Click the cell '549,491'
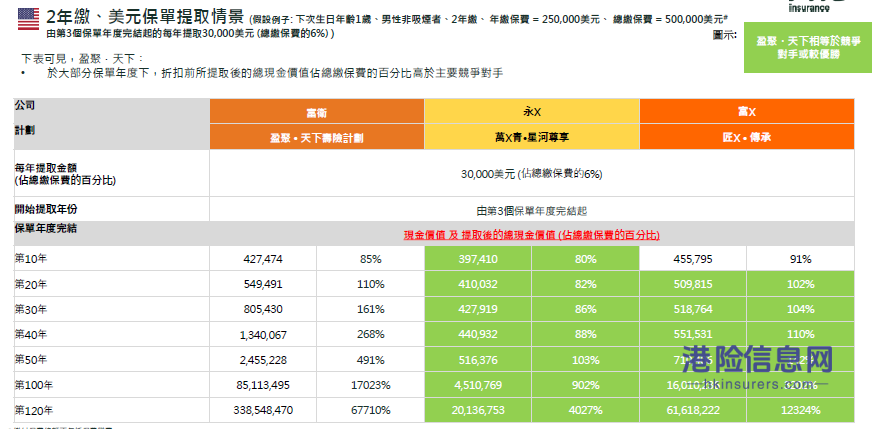The height and width of the screenshot is (429, 872). 263,284
